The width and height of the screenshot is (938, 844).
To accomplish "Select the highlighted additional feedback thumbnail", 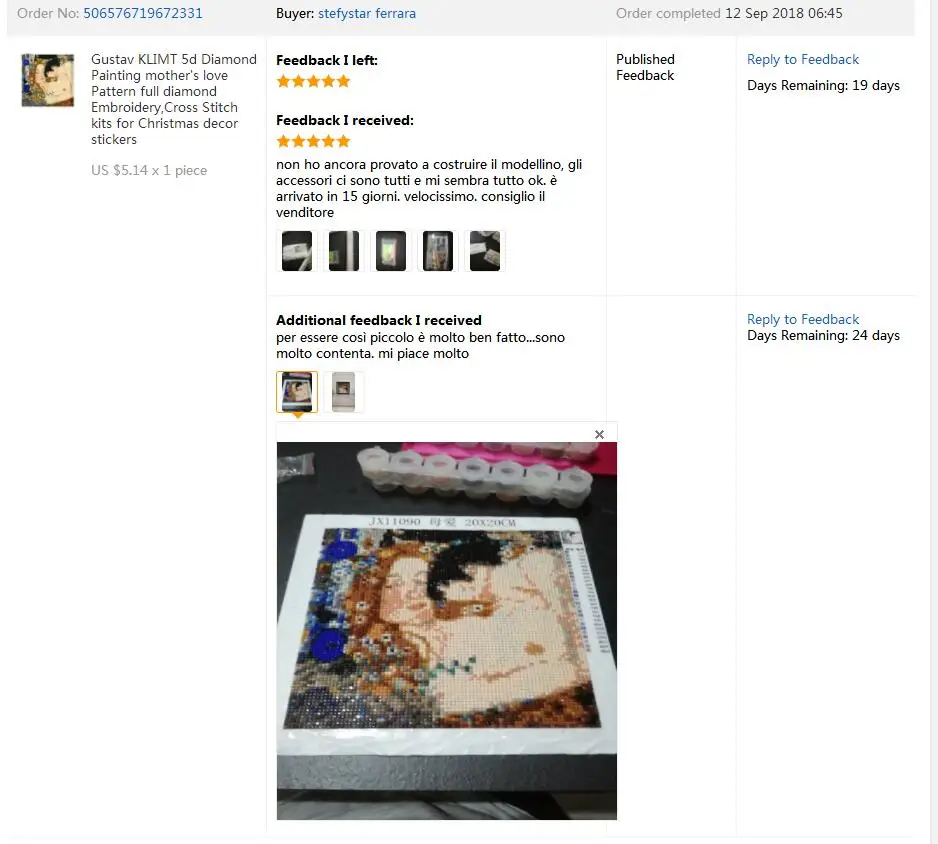I will 297,392.
